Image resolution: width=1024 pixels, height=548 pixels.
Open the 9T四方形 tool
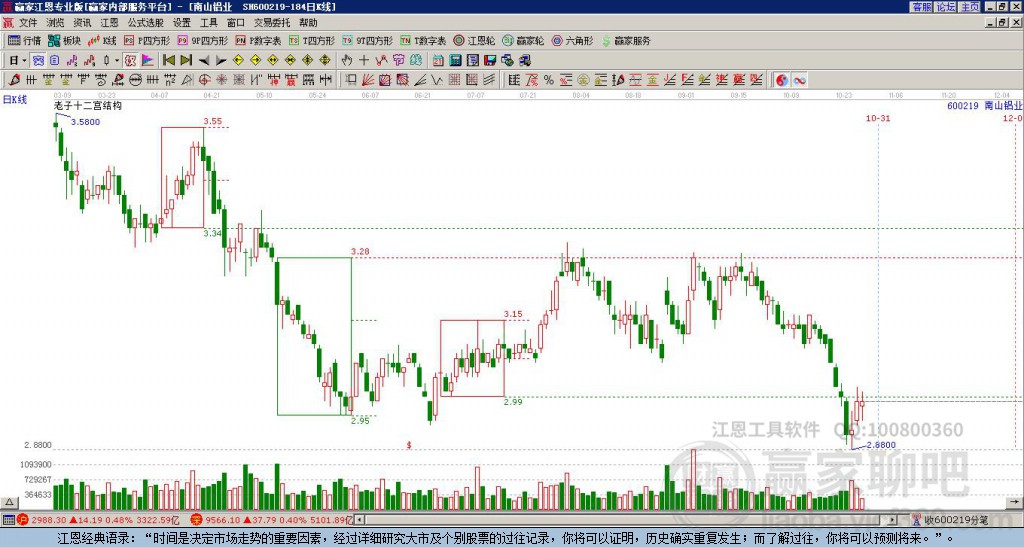[x=368, y=40]
